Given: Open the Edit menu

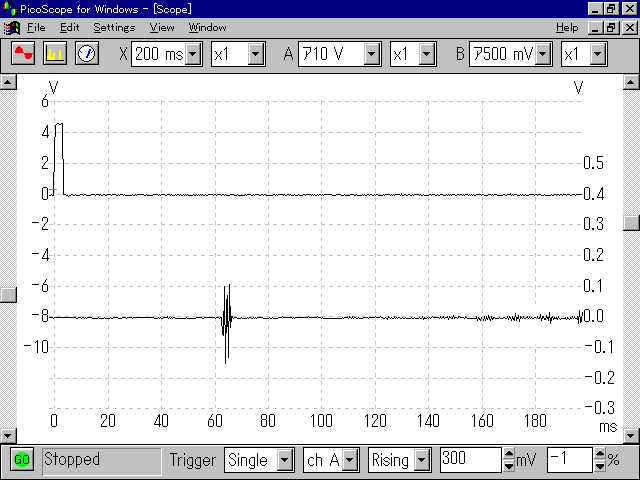Looking at the screenshot, I should pyautogui.click(x=69, y=28).
